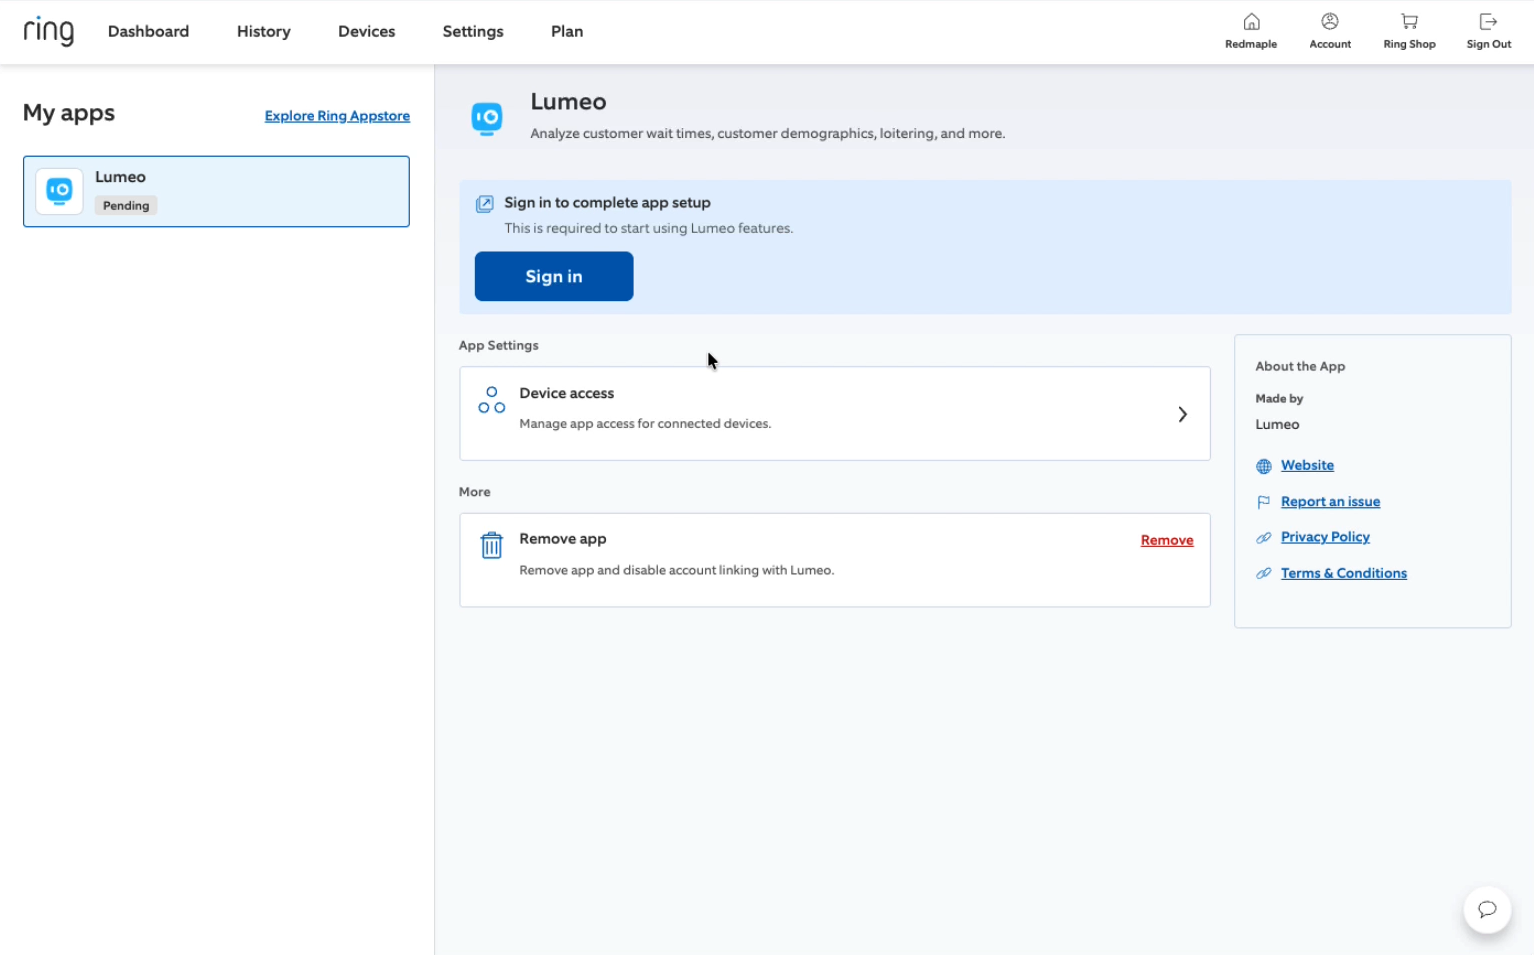
Task: Click the 'My apps' heading
Action: (x=69, y=113)
